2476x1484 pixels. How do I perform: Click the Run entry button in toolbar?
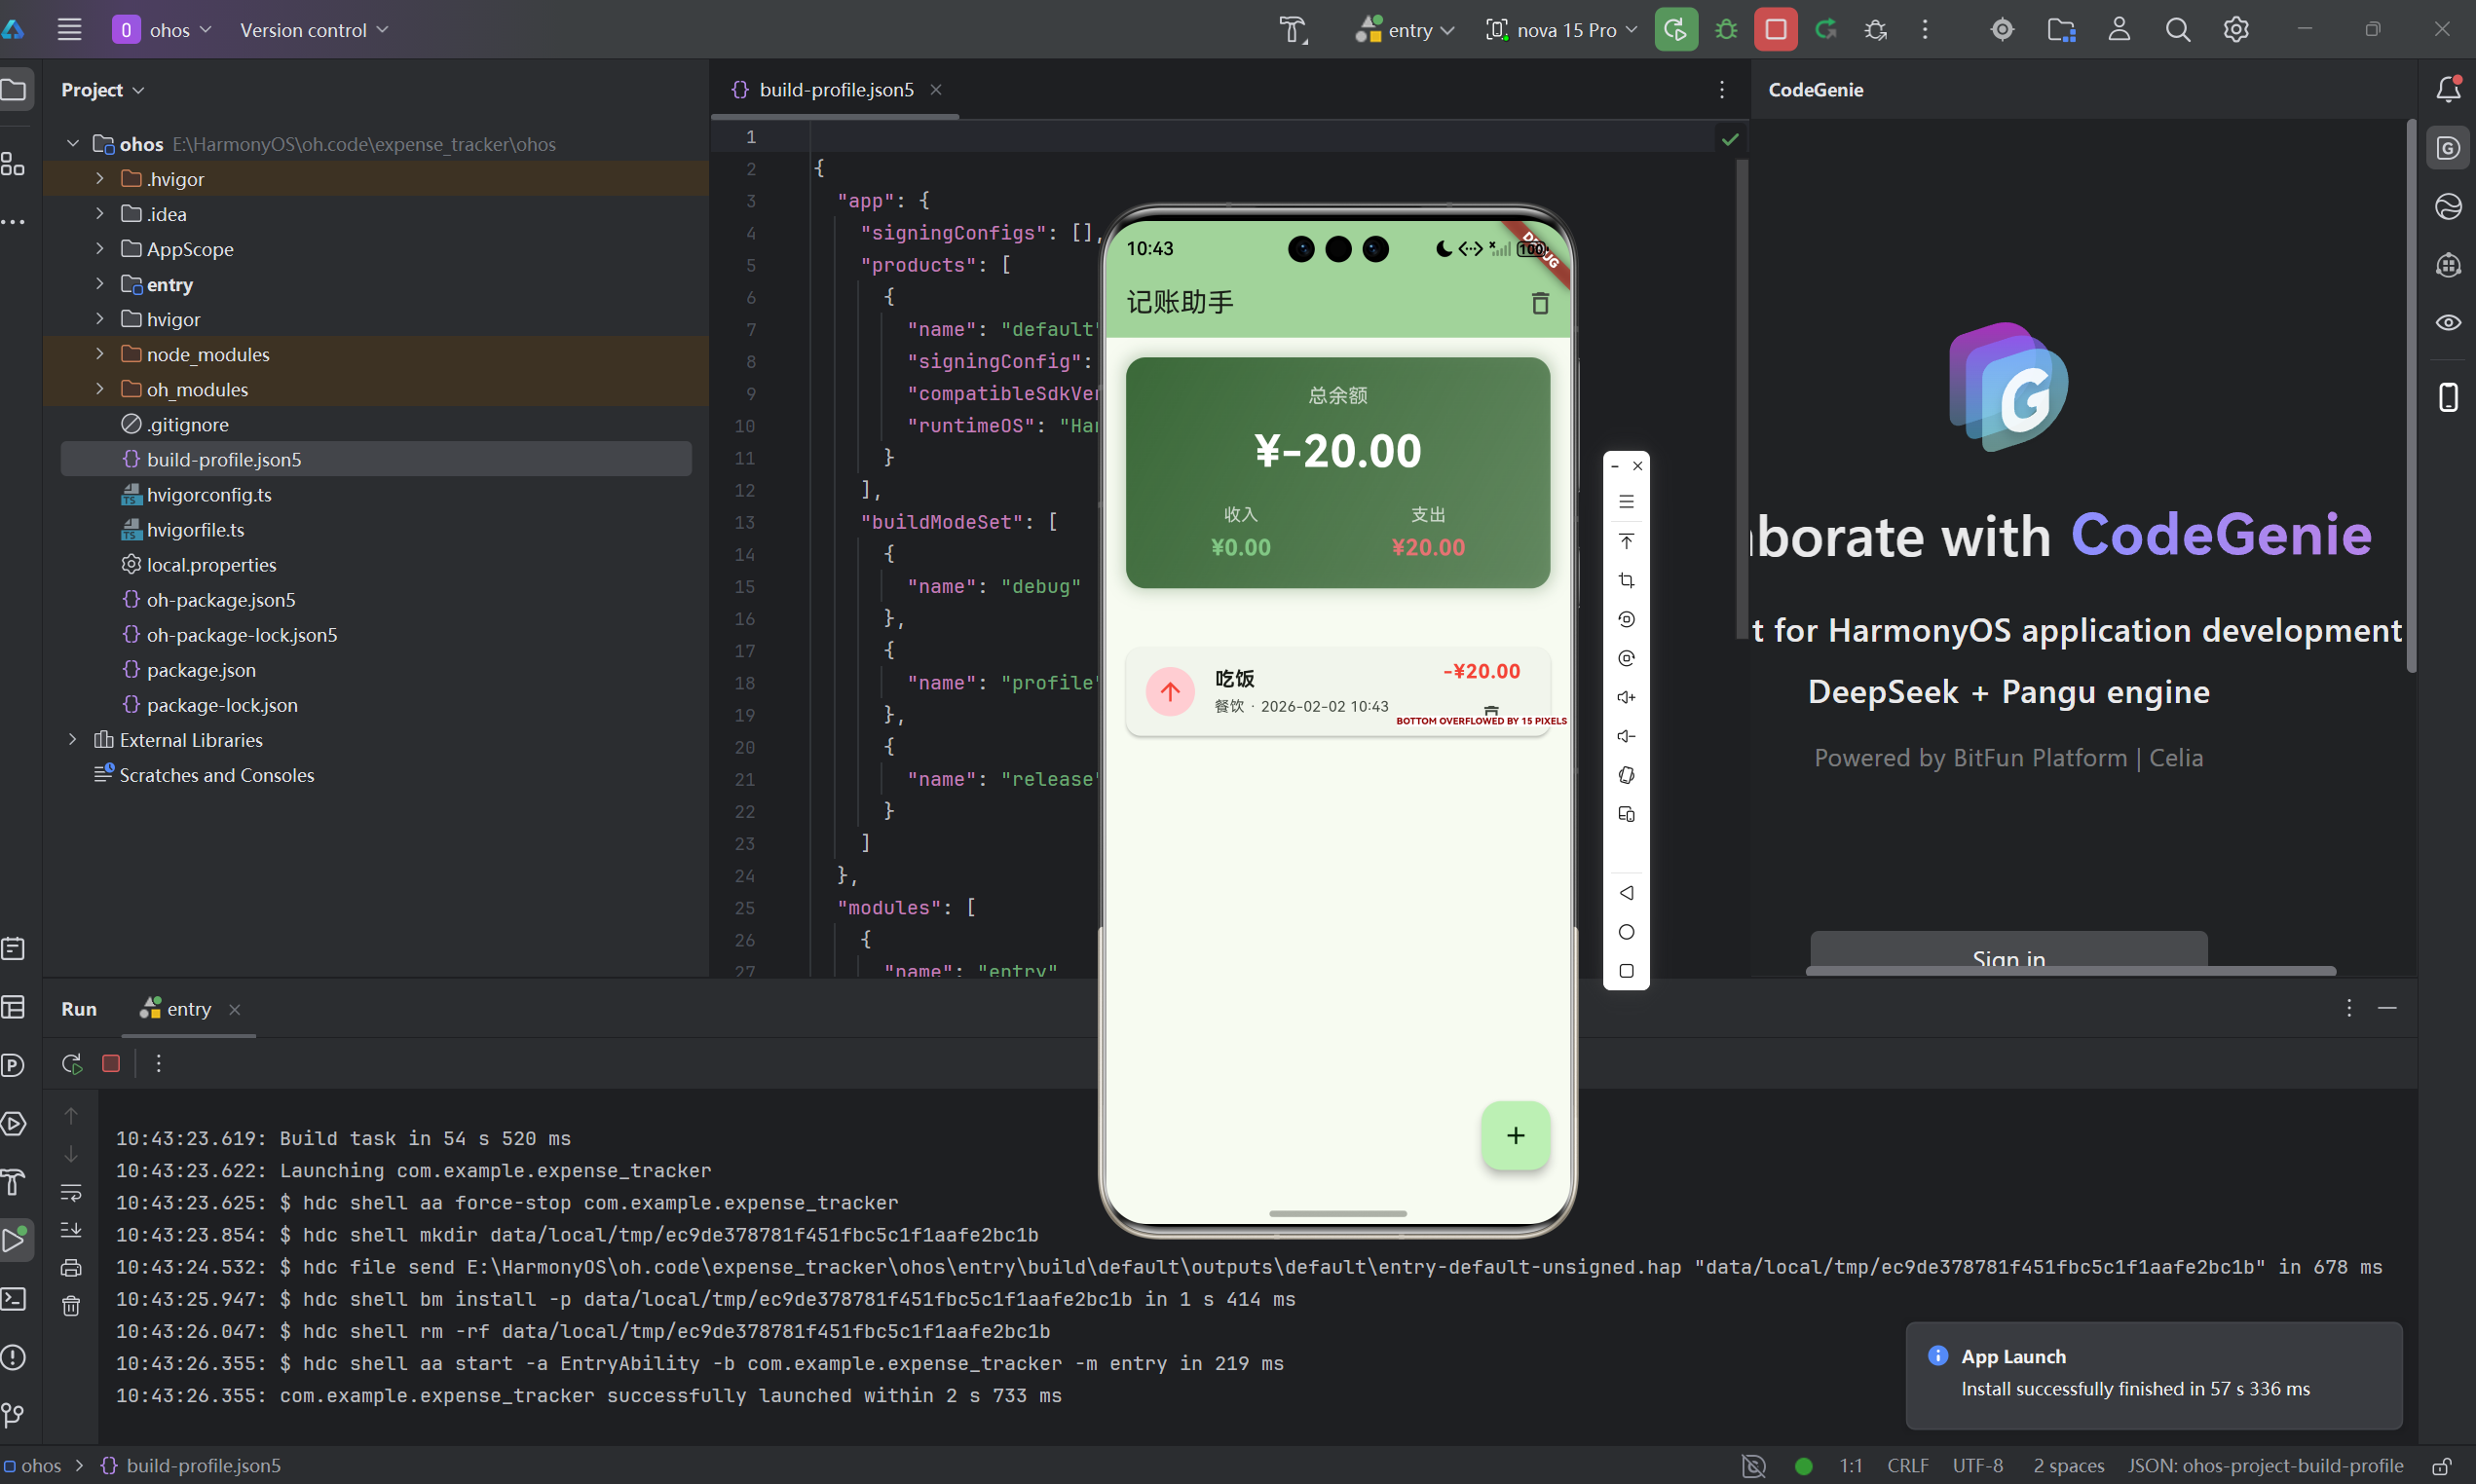click(x=1675, y=29)
